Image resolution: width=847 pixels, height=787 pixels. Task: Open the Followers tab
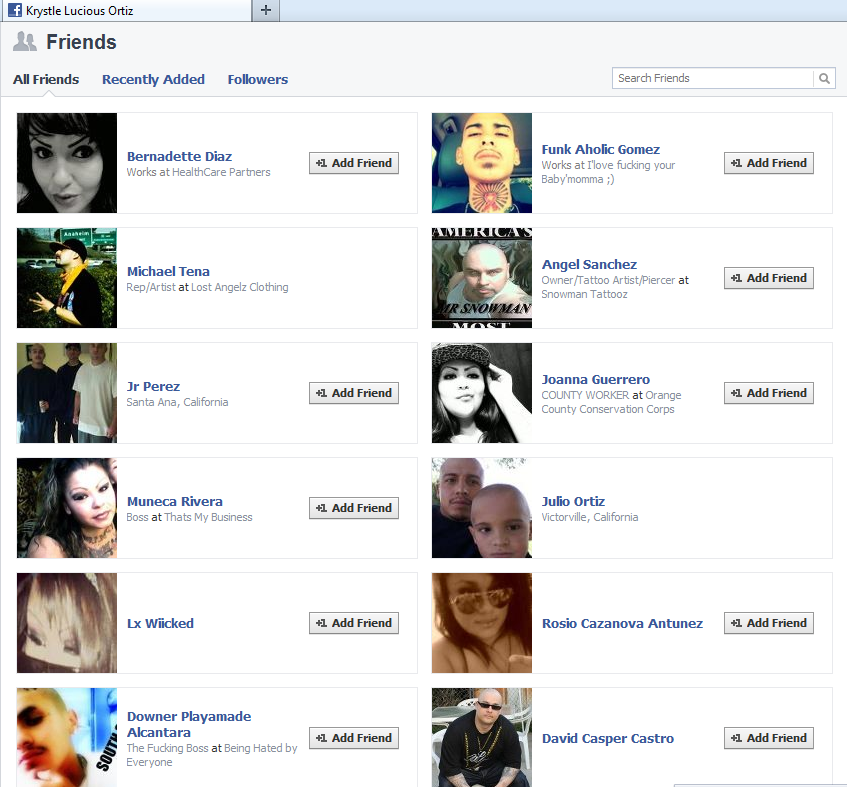pos(257,79)
